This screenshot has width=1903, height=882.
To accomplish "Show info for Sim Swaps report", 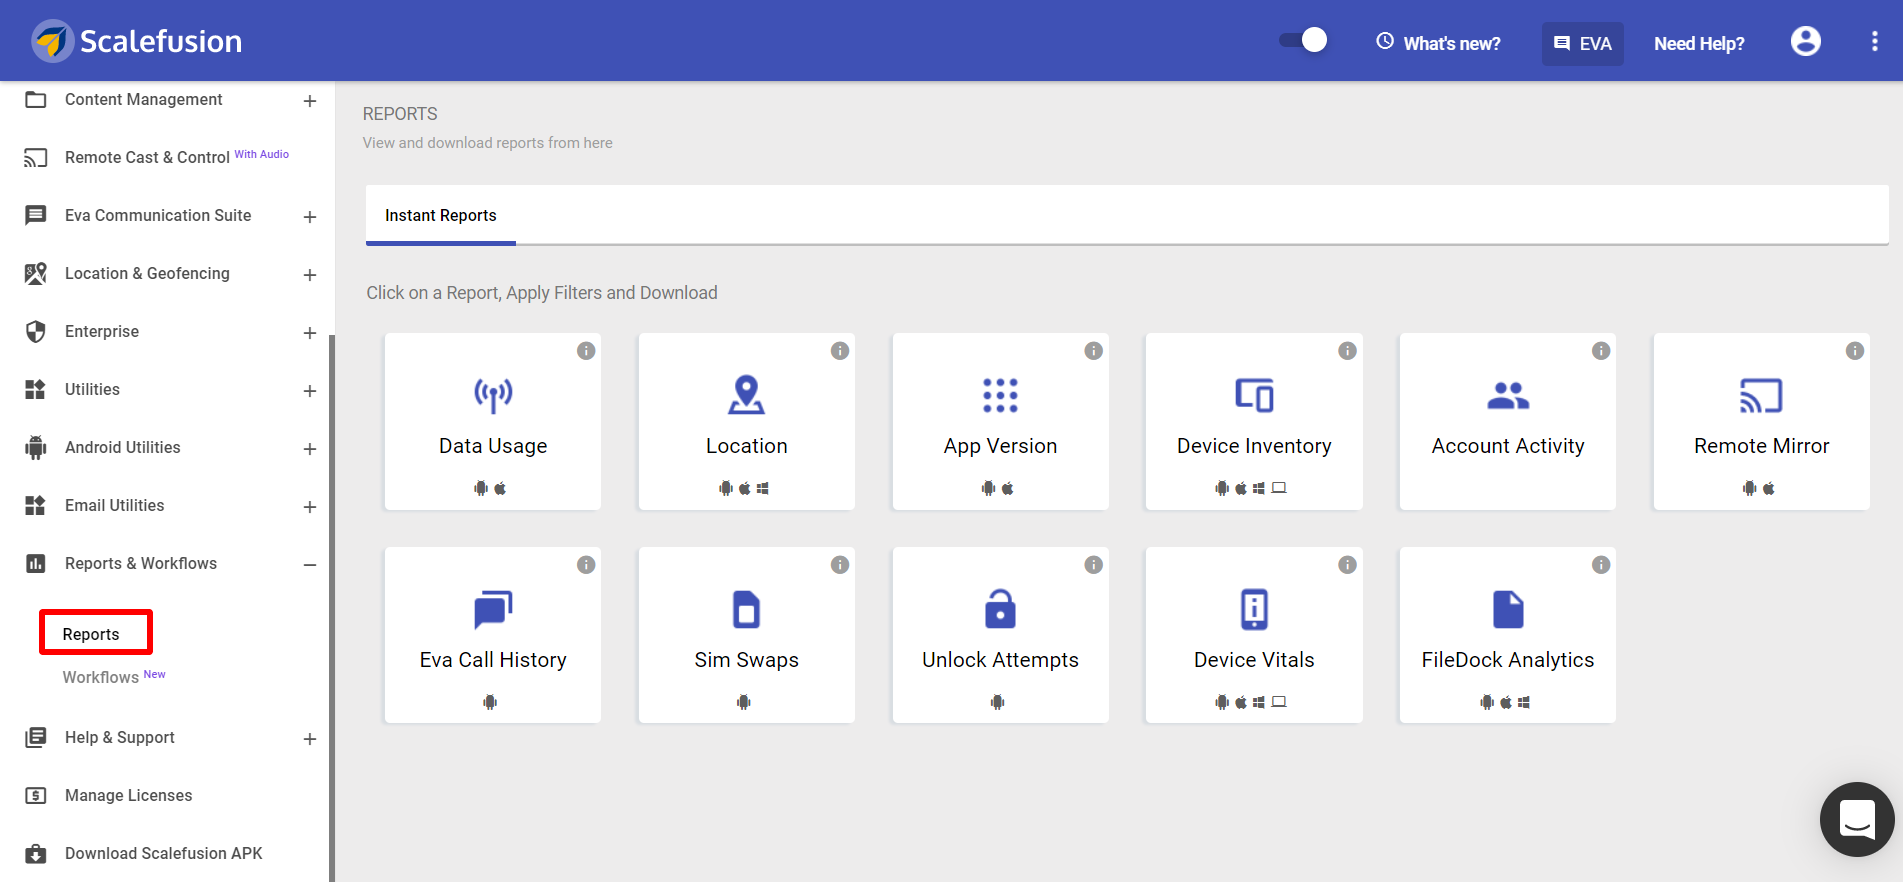I will tap(840, 564).
